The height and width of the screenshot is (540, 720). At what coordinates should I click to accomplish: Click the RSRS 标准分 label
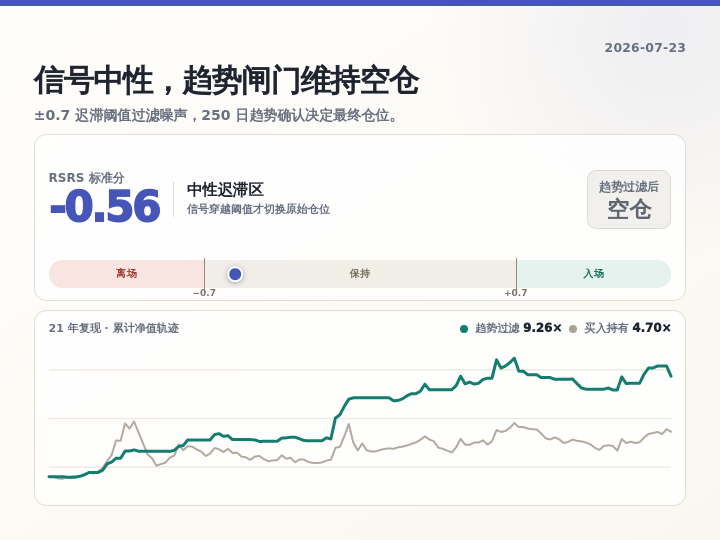(x=86, y=178)
